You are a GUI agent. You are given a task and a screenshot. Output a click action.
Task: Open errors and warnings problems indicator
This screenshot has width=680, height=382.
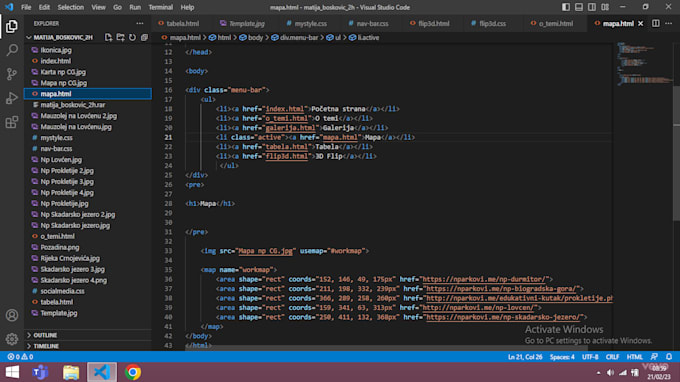(x=20, y=357)
